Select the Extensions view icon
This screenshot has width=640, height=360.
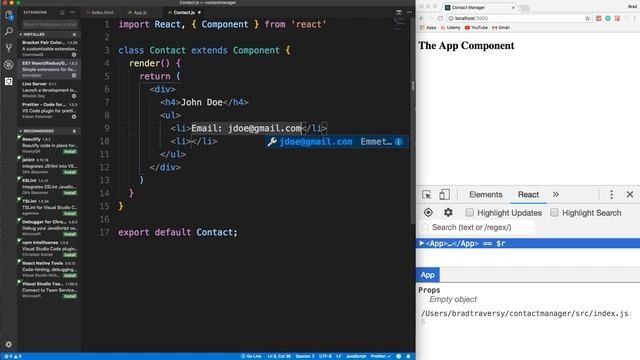[9, 81]
